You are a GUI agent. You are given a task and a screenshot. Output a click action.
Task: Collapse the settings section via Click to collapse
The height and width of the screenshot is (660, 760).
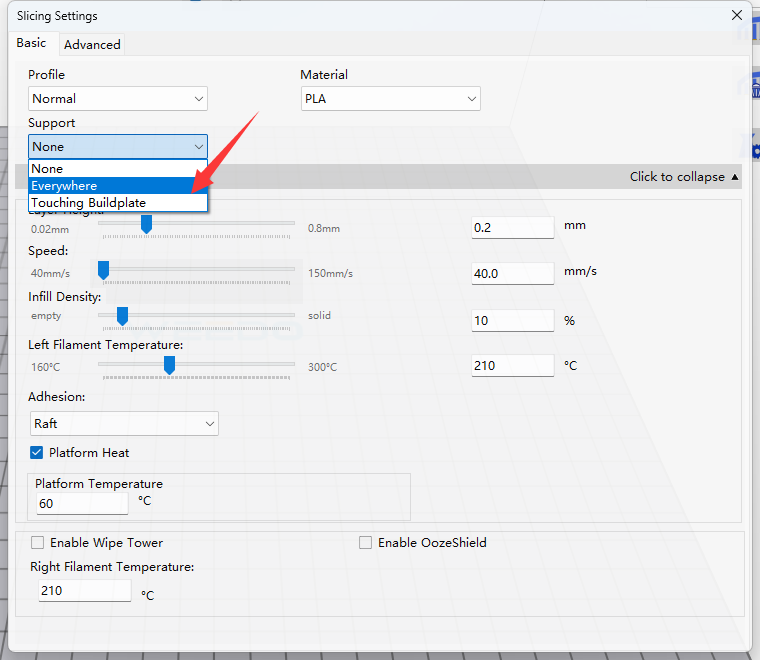[x=684, y=177]
